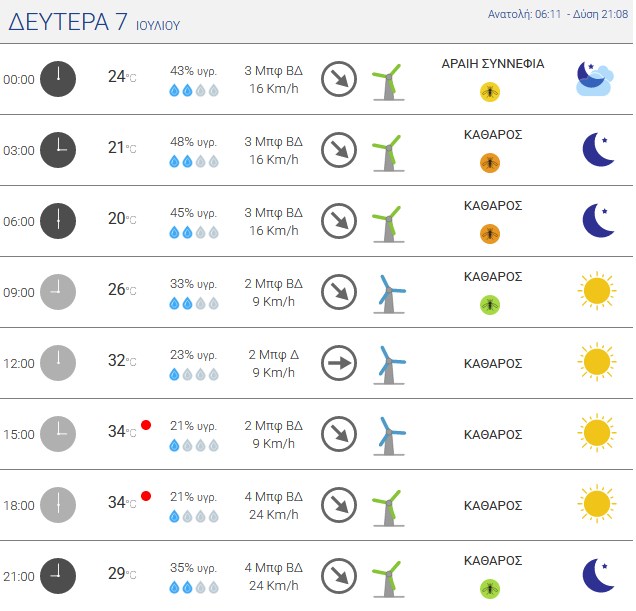
Task: Click the 32°C temperature at 12:00
Action: point(122,361)
